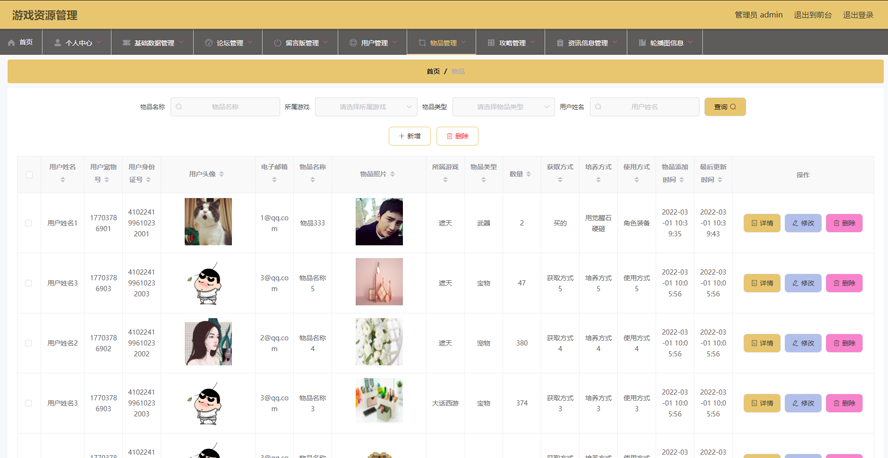
Task: Click the 用户姓名 search input field
Action: (644, 106)
